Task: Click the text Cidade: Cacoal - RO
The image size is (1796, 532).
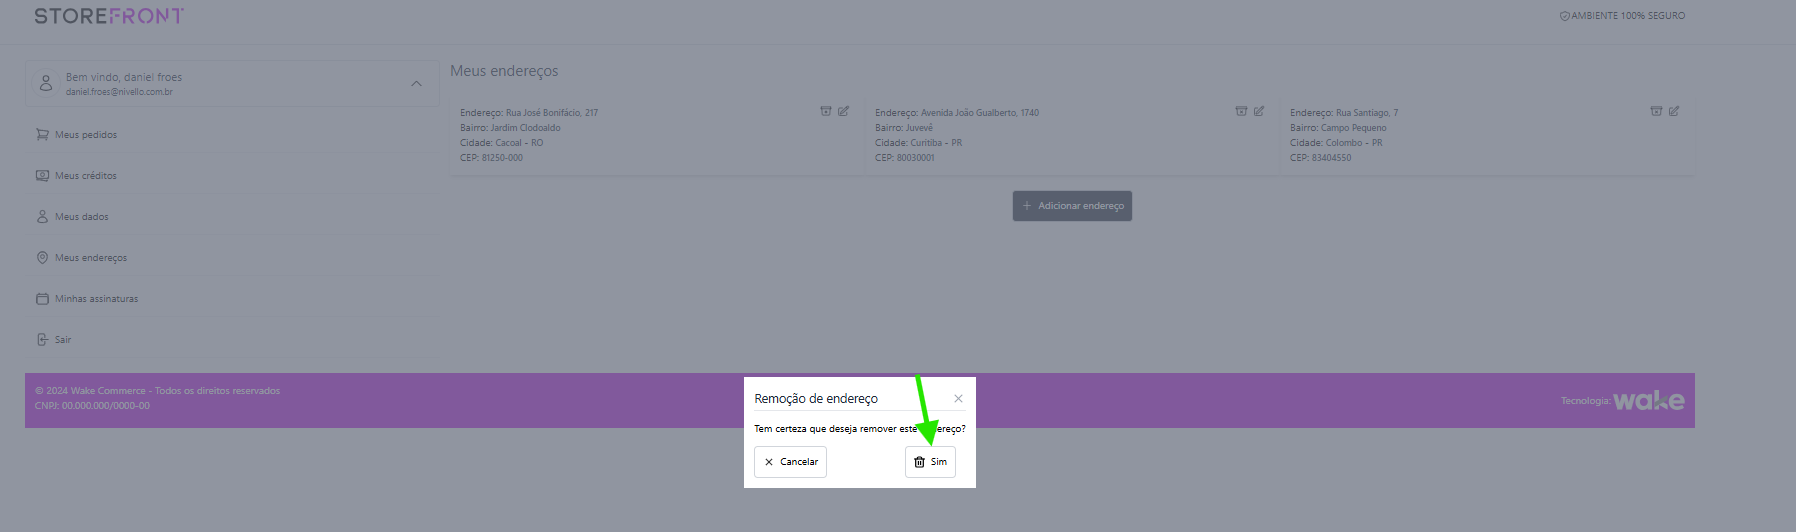Action: 502,143
